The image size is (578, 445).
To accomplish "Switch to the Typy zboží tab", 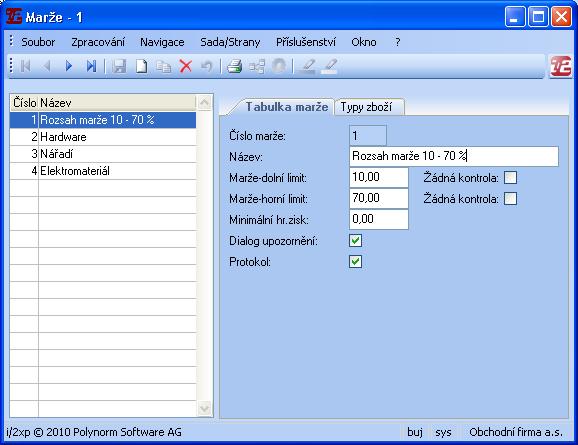I will [x=366, y=107].
